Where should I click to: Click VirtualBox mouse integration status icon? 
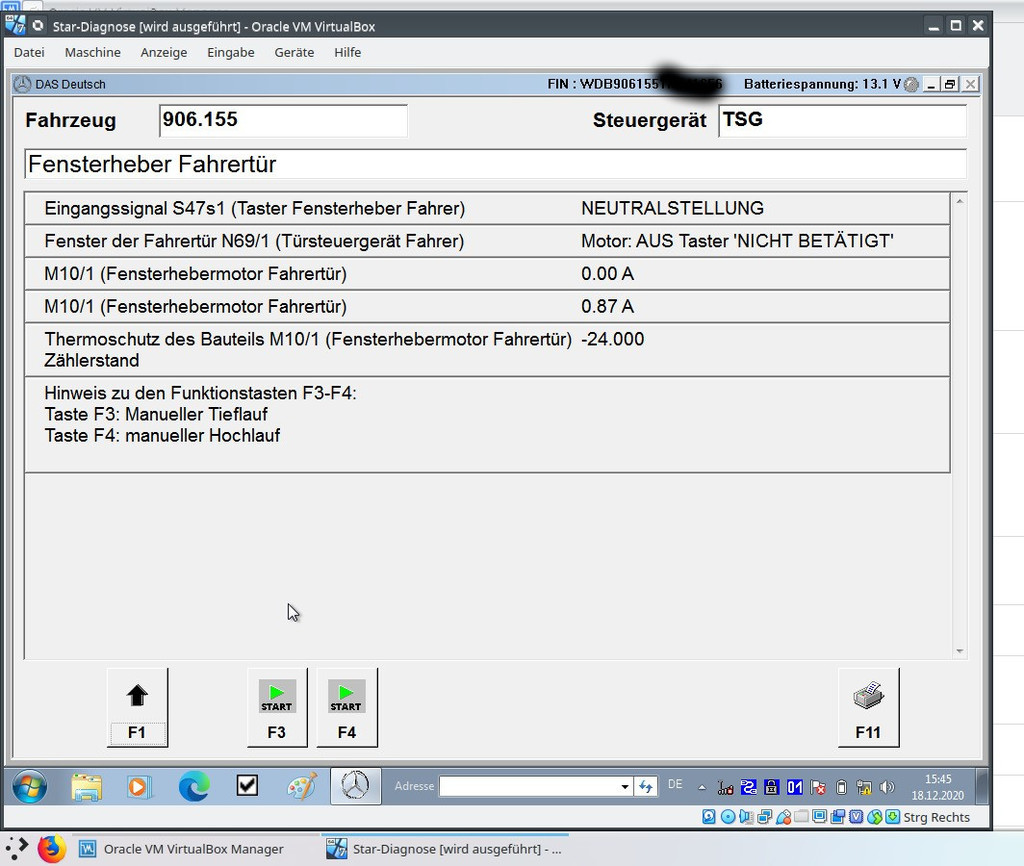pyautogui.click(x=874, y=817)
